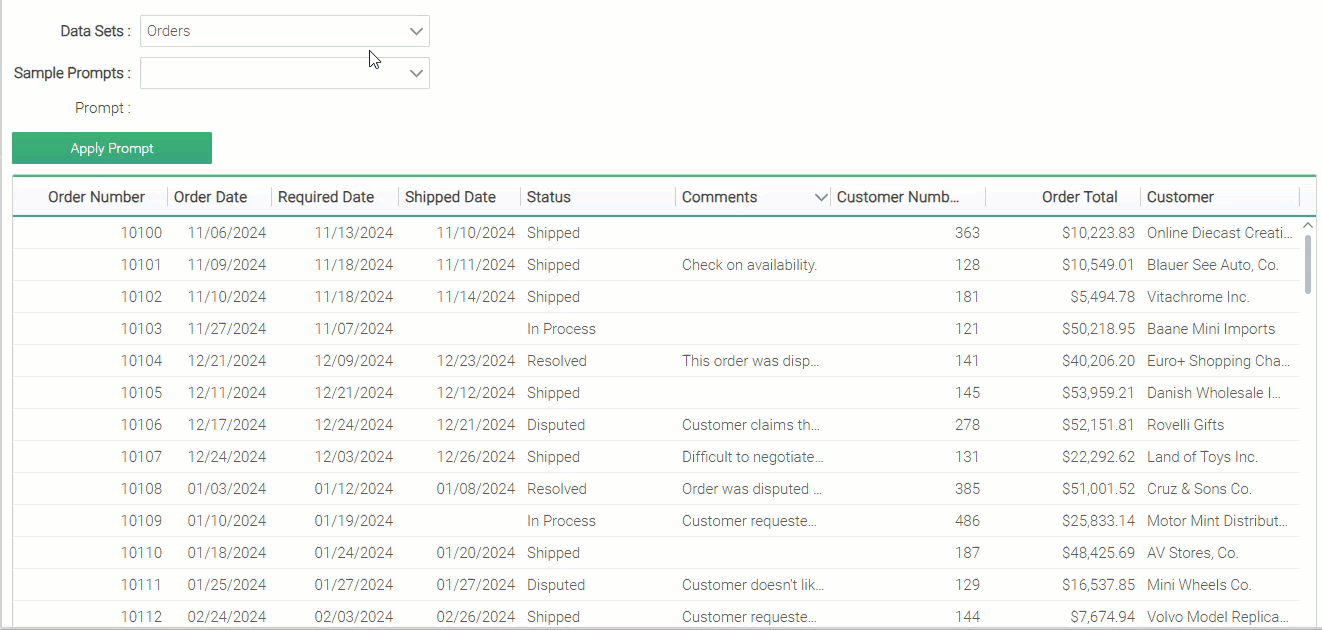Image resolution: width=1322 pixels, height=630 pixels.
Task: Select the Baane Mini Imports customer cell
Action: [1210, 329]
